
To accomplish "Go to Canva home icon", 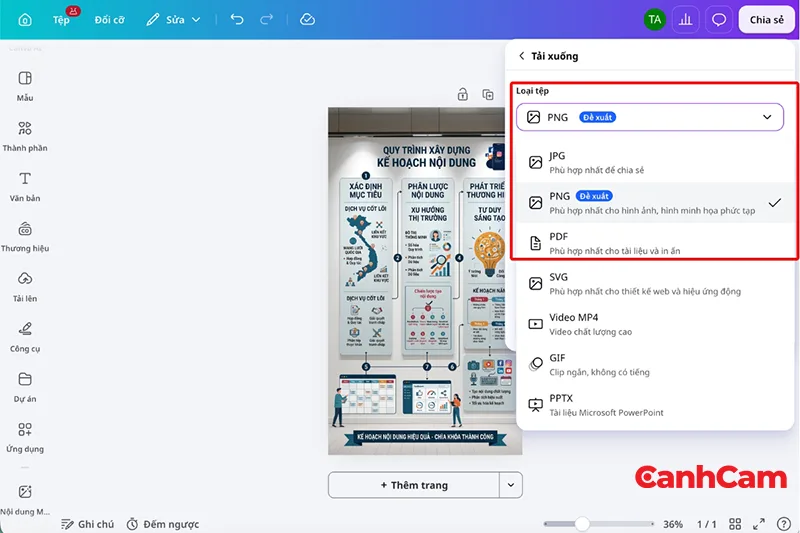I will 24,20.
